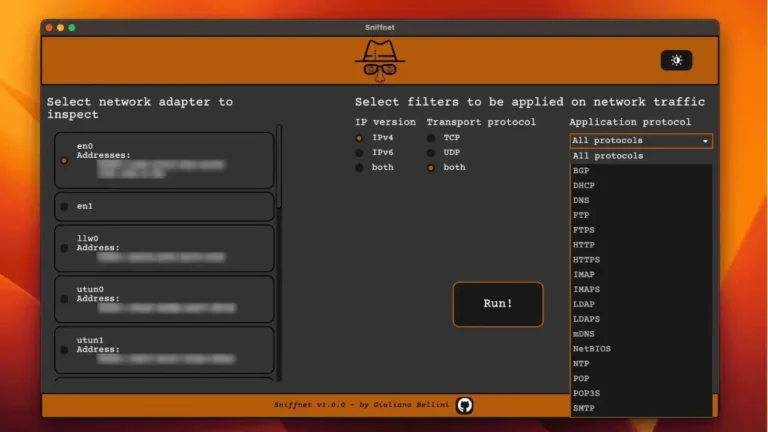
Task: Click the 'Sniffnet v1.0.0 - by Giuliano Bellini' footer text
Action: [361, 405]
